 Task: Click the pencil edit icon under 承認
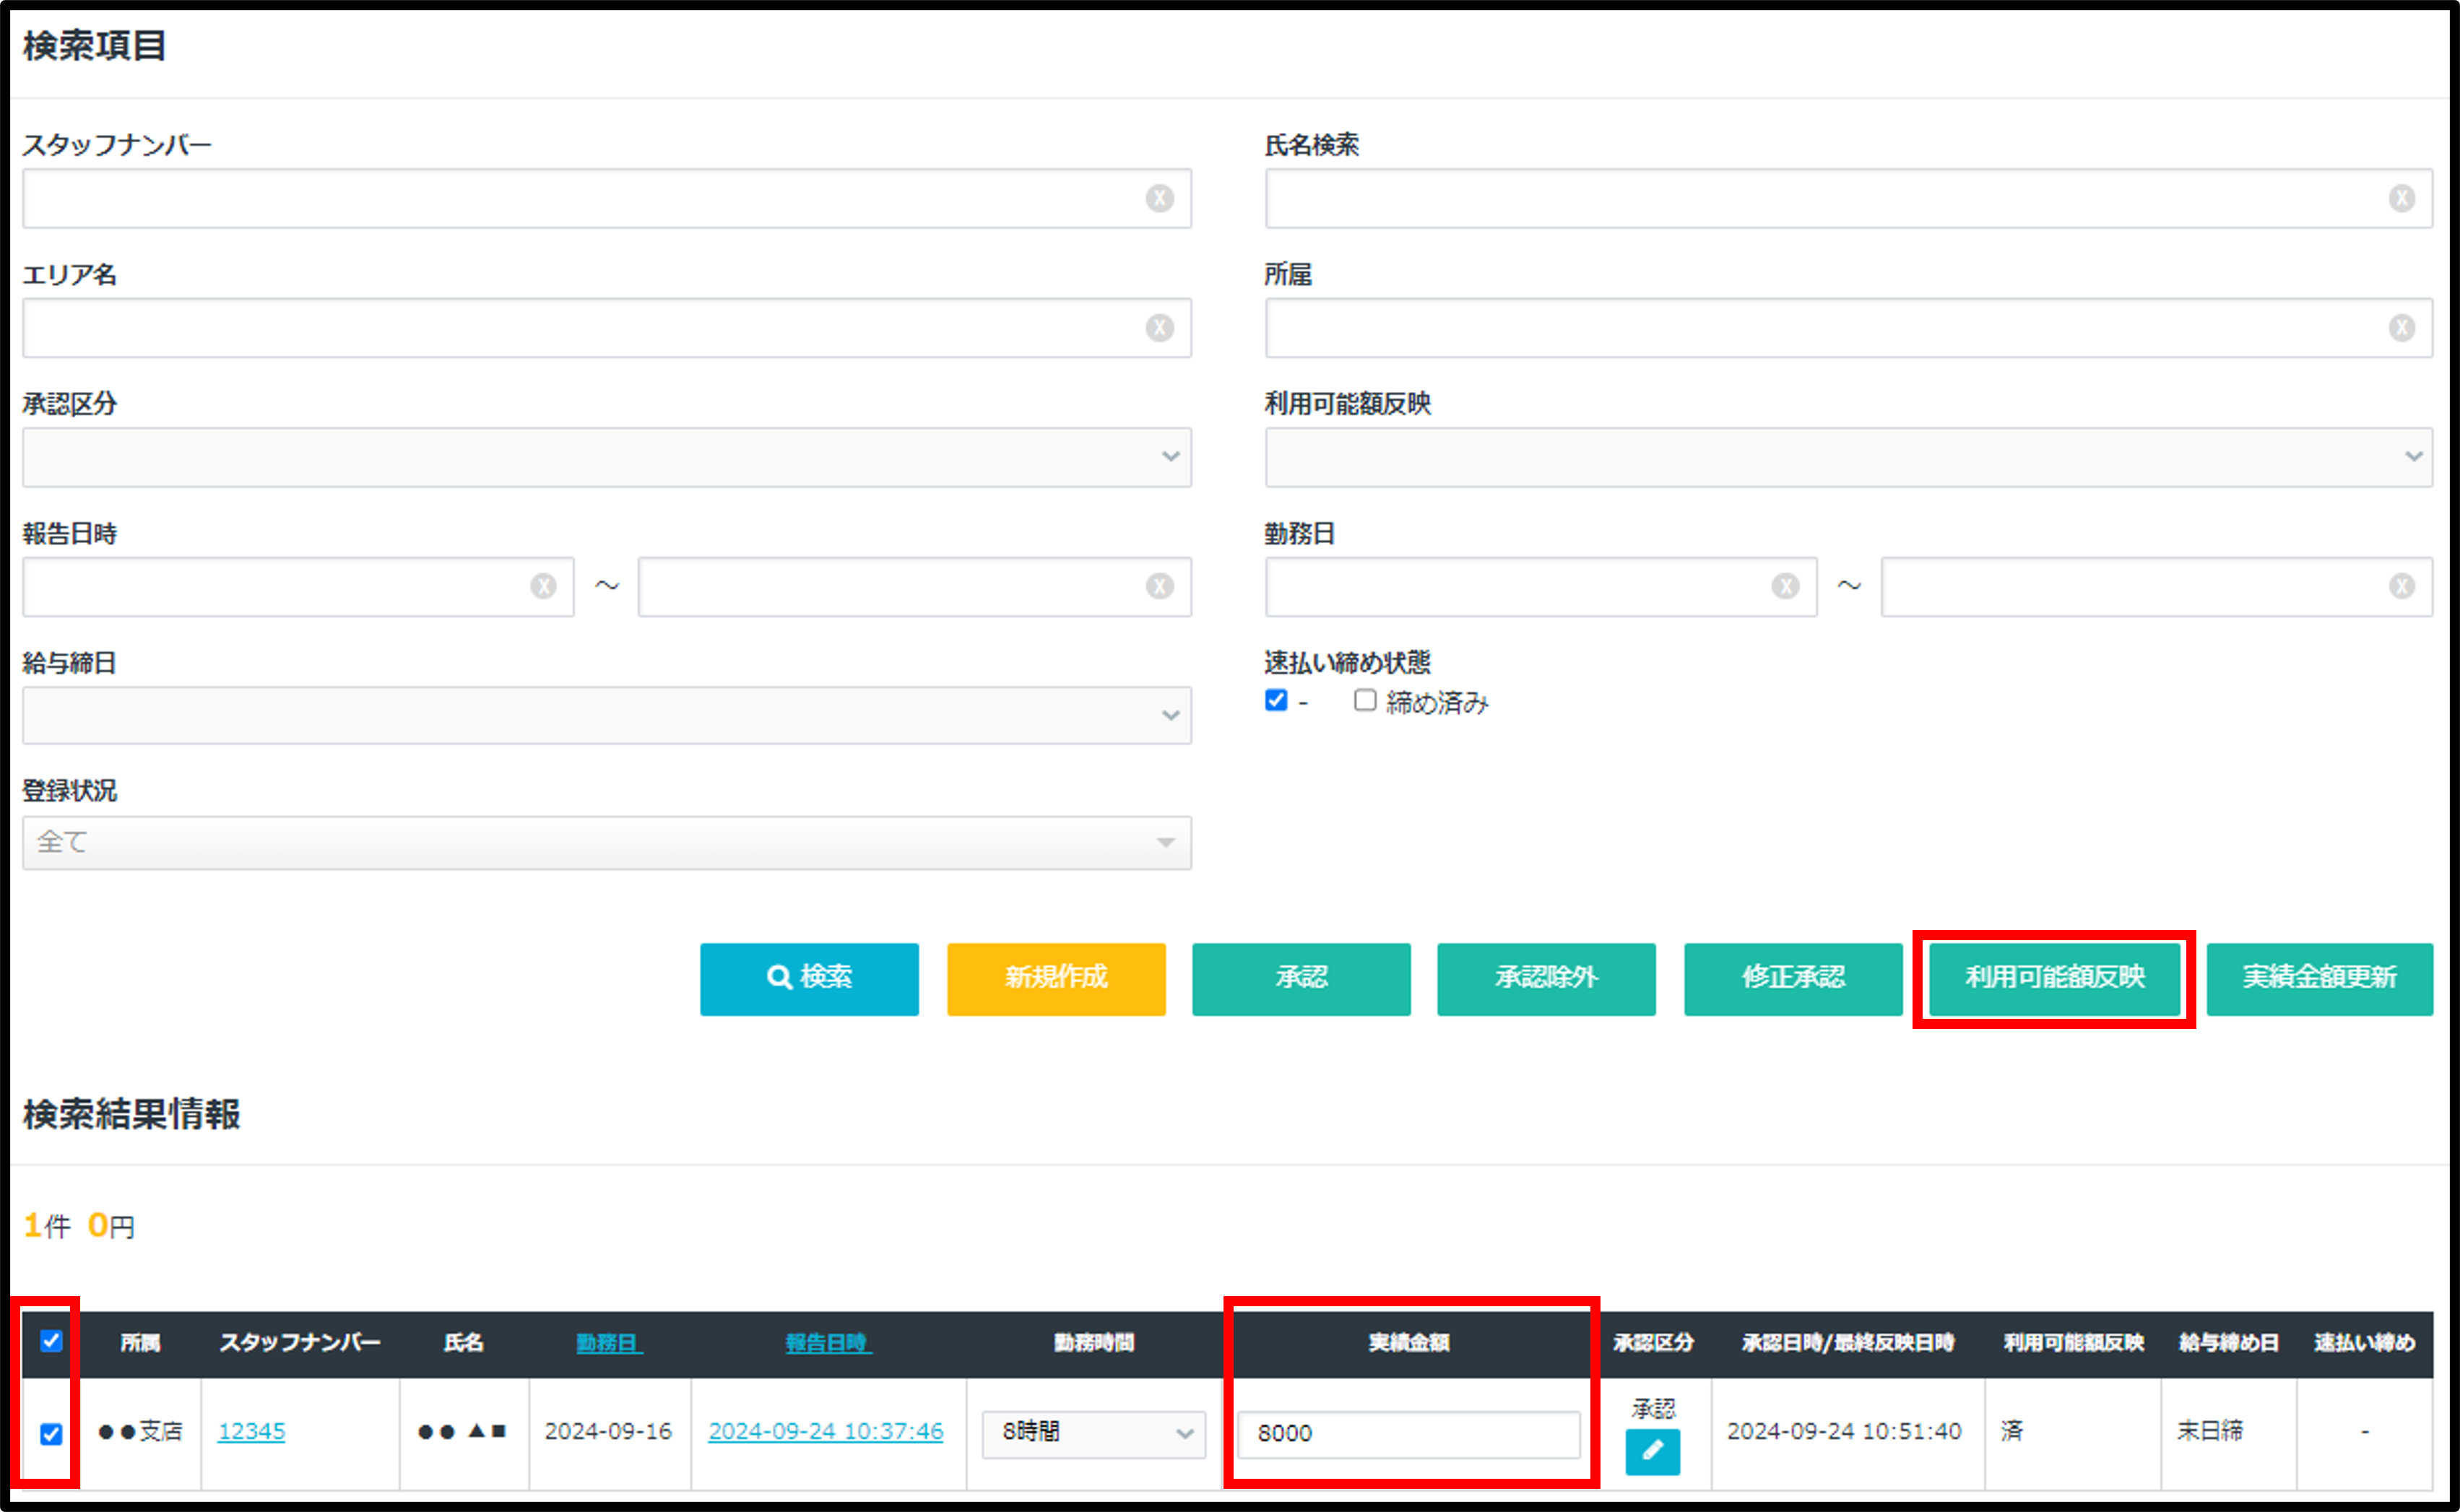coord(1652,1451)
